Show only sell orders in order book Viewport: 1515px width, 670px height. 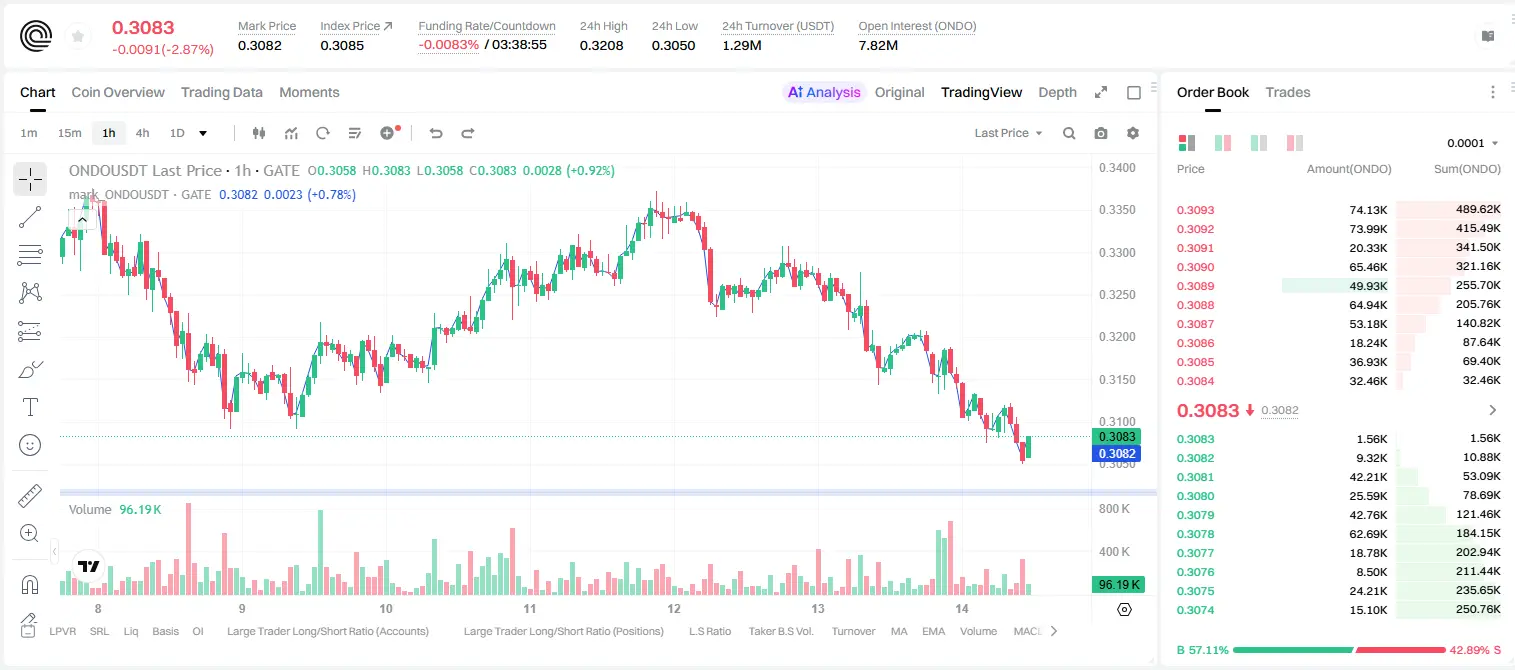click(x=1294, y=143)
